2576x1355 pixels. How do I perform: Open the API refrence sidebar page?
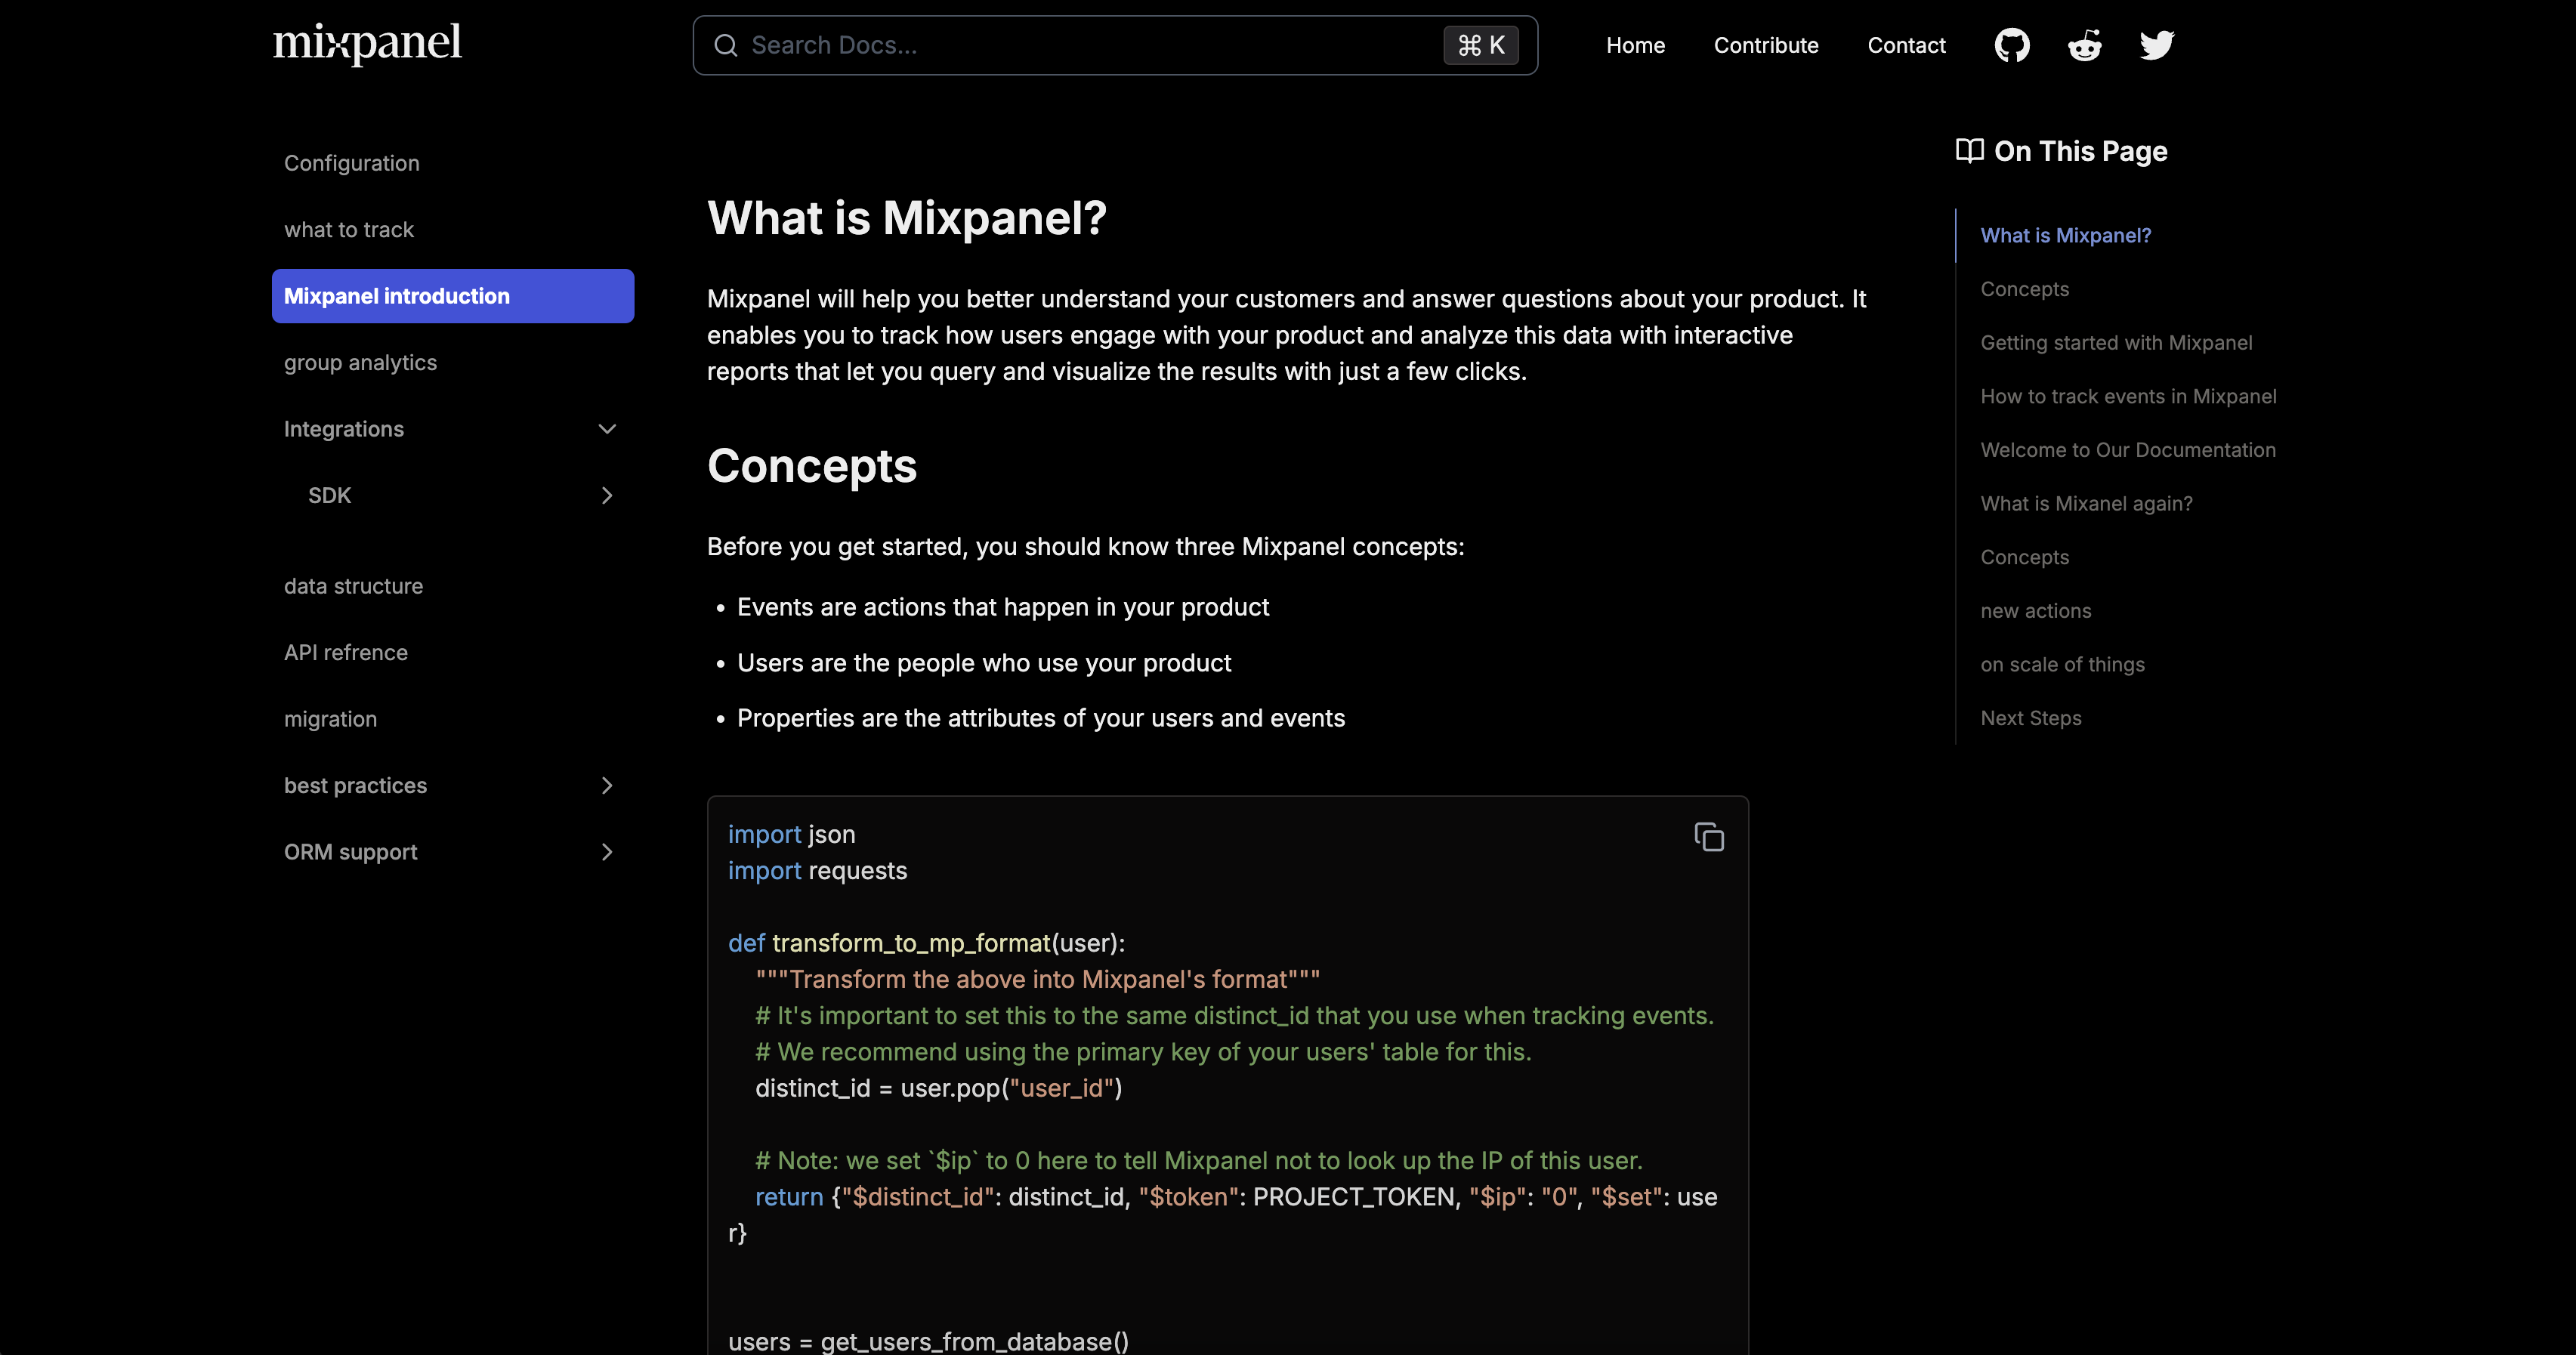click(x=345, y=653)
